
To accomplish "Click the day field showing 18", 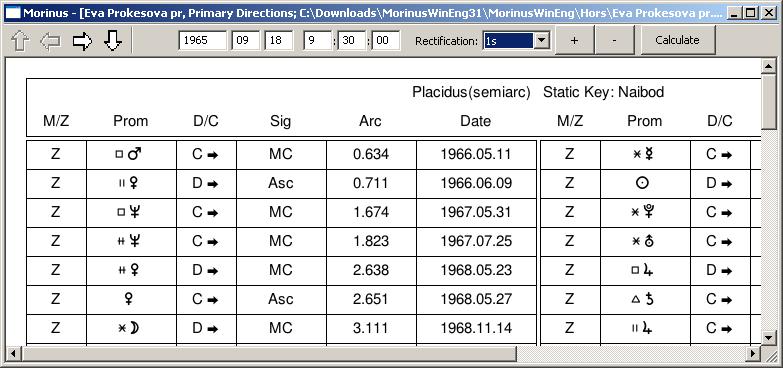I will (278, 41).
